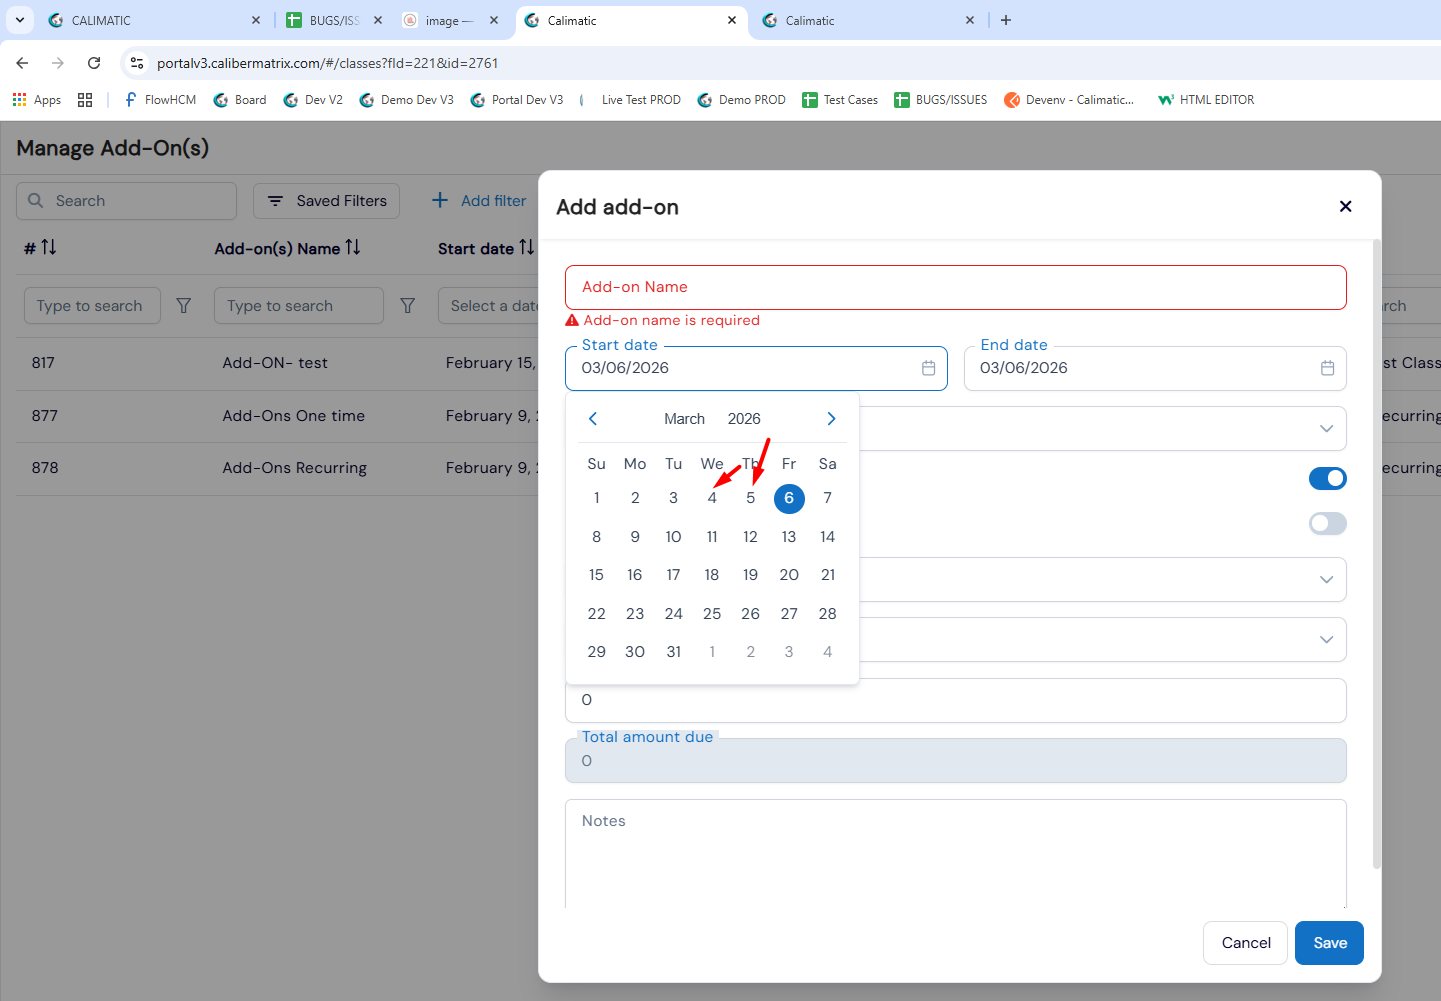
Task: Click the Cancel button
Action: 1246,943
